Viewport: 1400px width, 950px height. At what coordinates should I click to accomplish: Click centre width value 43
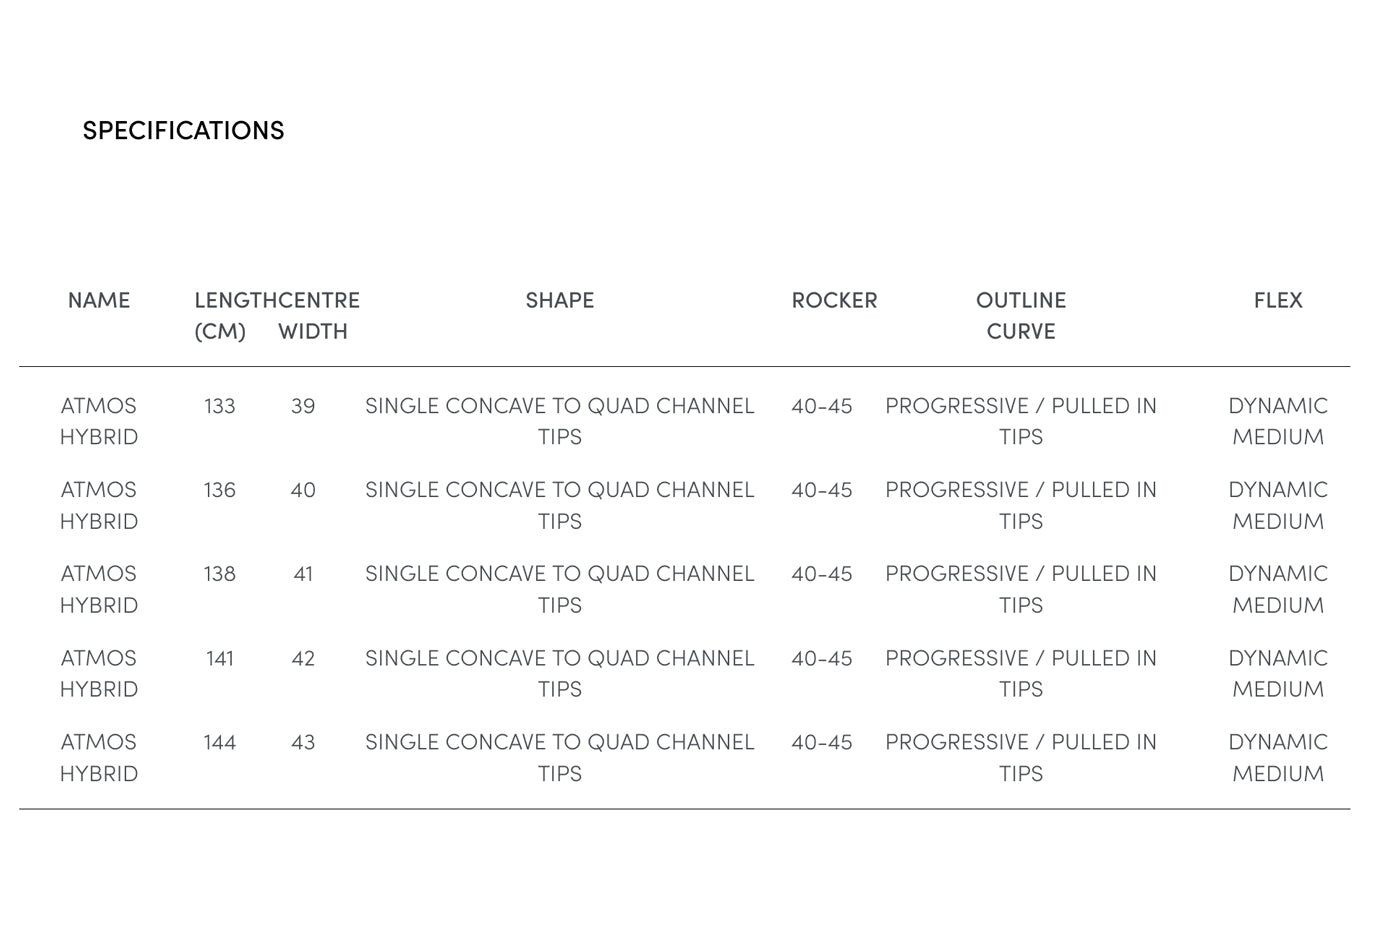[x=303, y=743]
